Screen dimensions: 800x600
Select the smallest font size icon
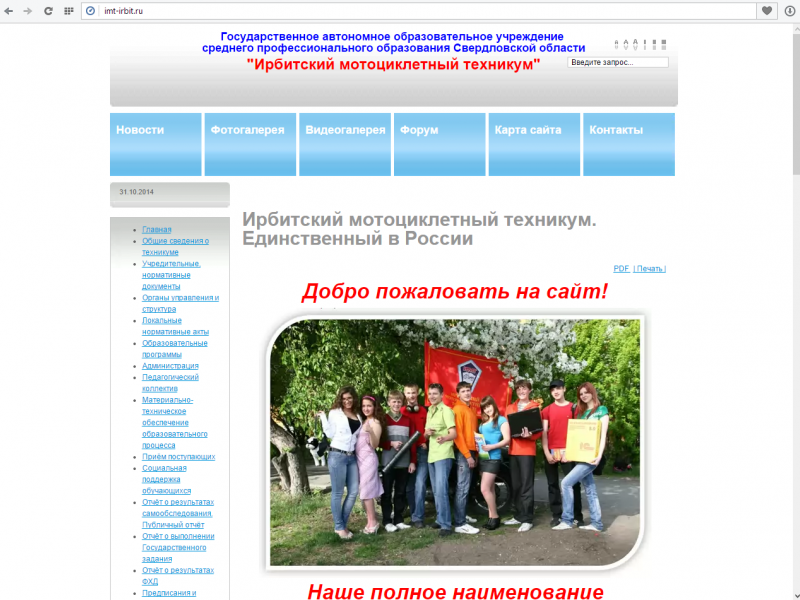pos(617,42)
